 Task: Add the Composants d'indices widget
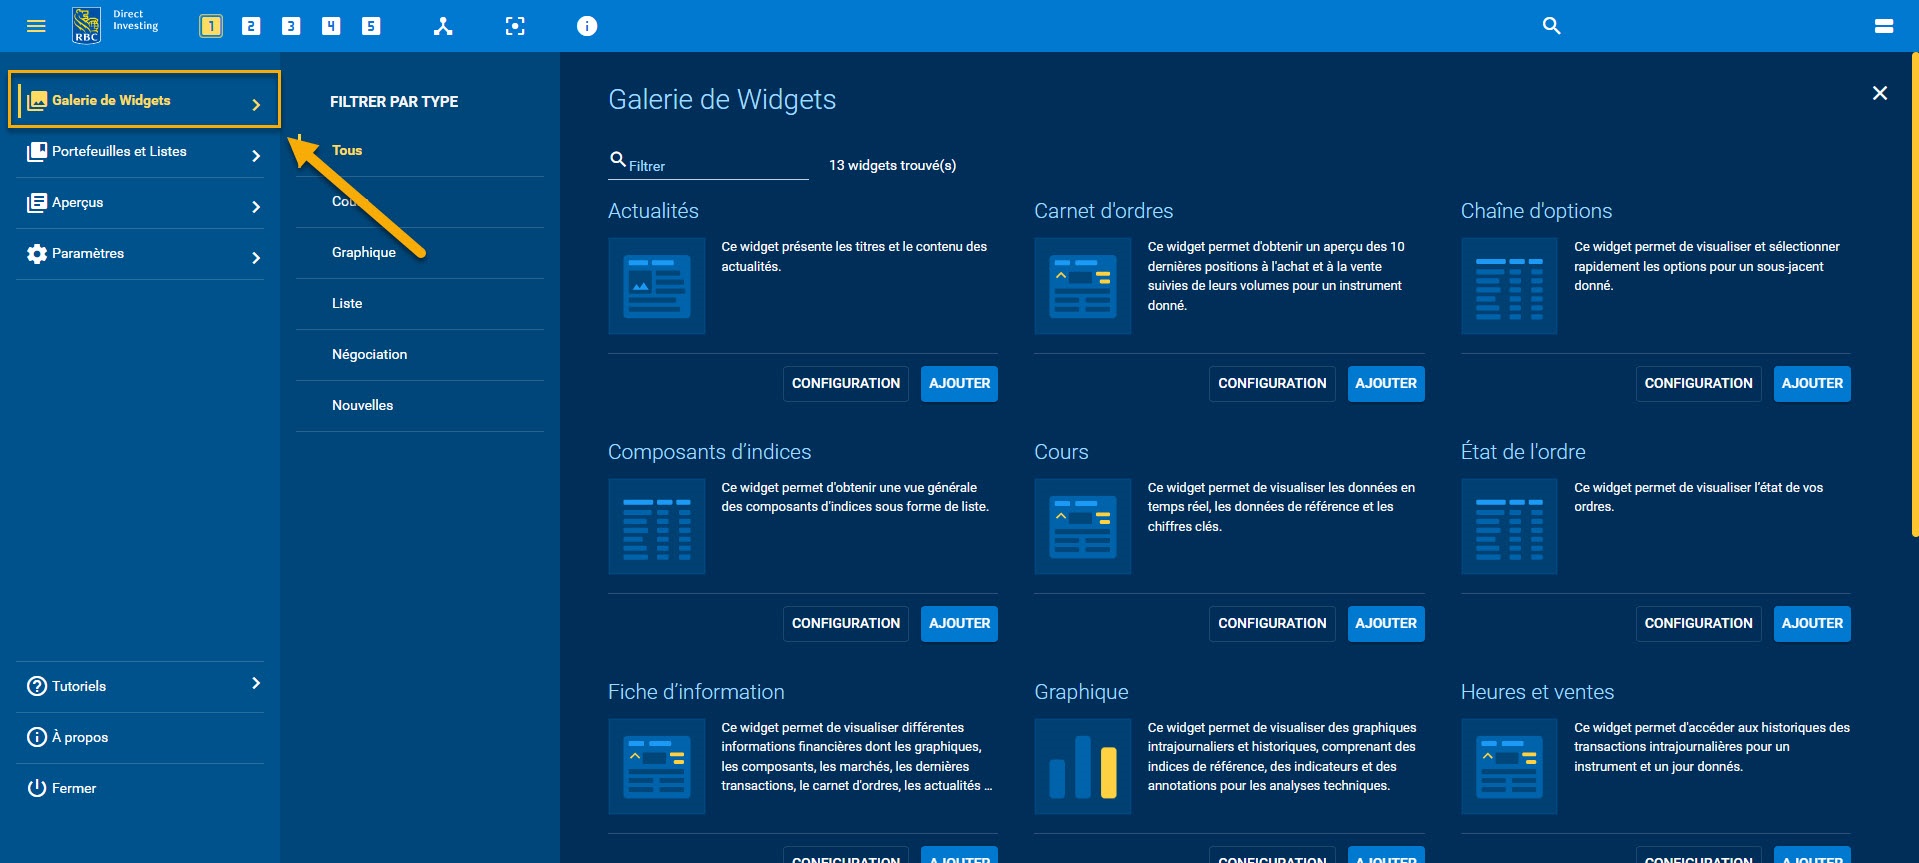point(959,624)
